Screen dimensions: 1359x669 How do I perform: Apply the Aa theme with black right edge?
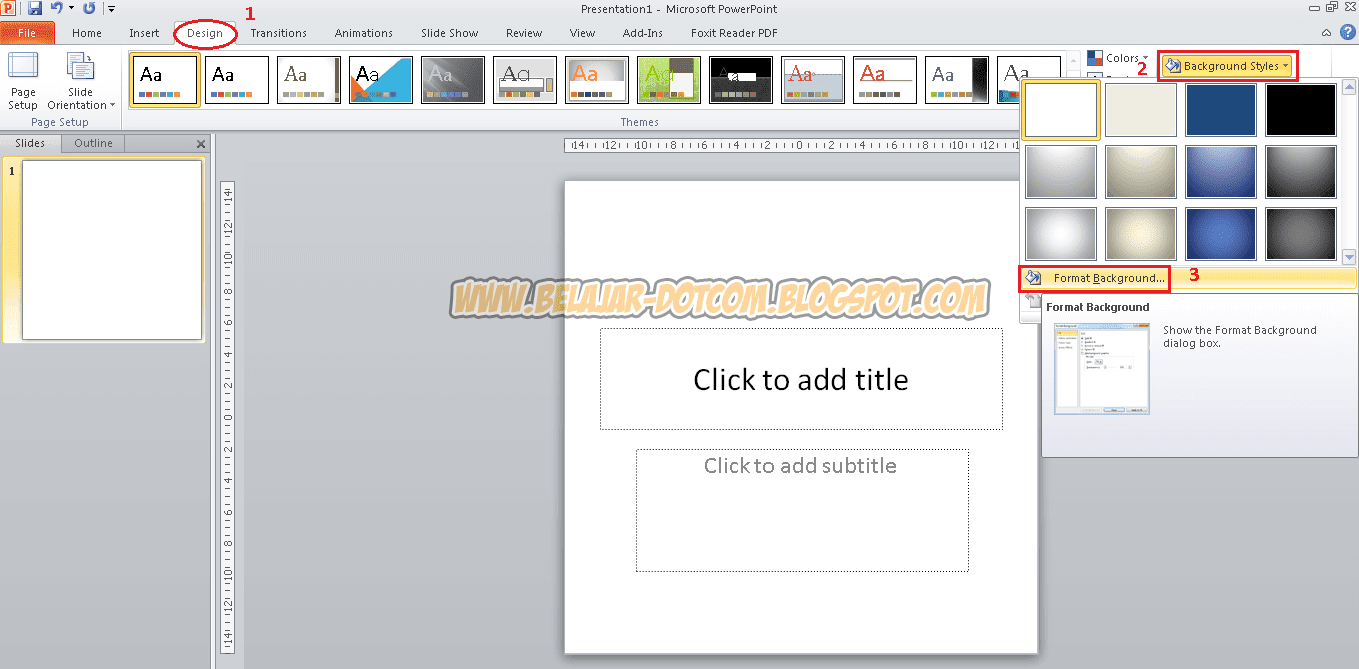pyautogui.click(x=957, y=80)
